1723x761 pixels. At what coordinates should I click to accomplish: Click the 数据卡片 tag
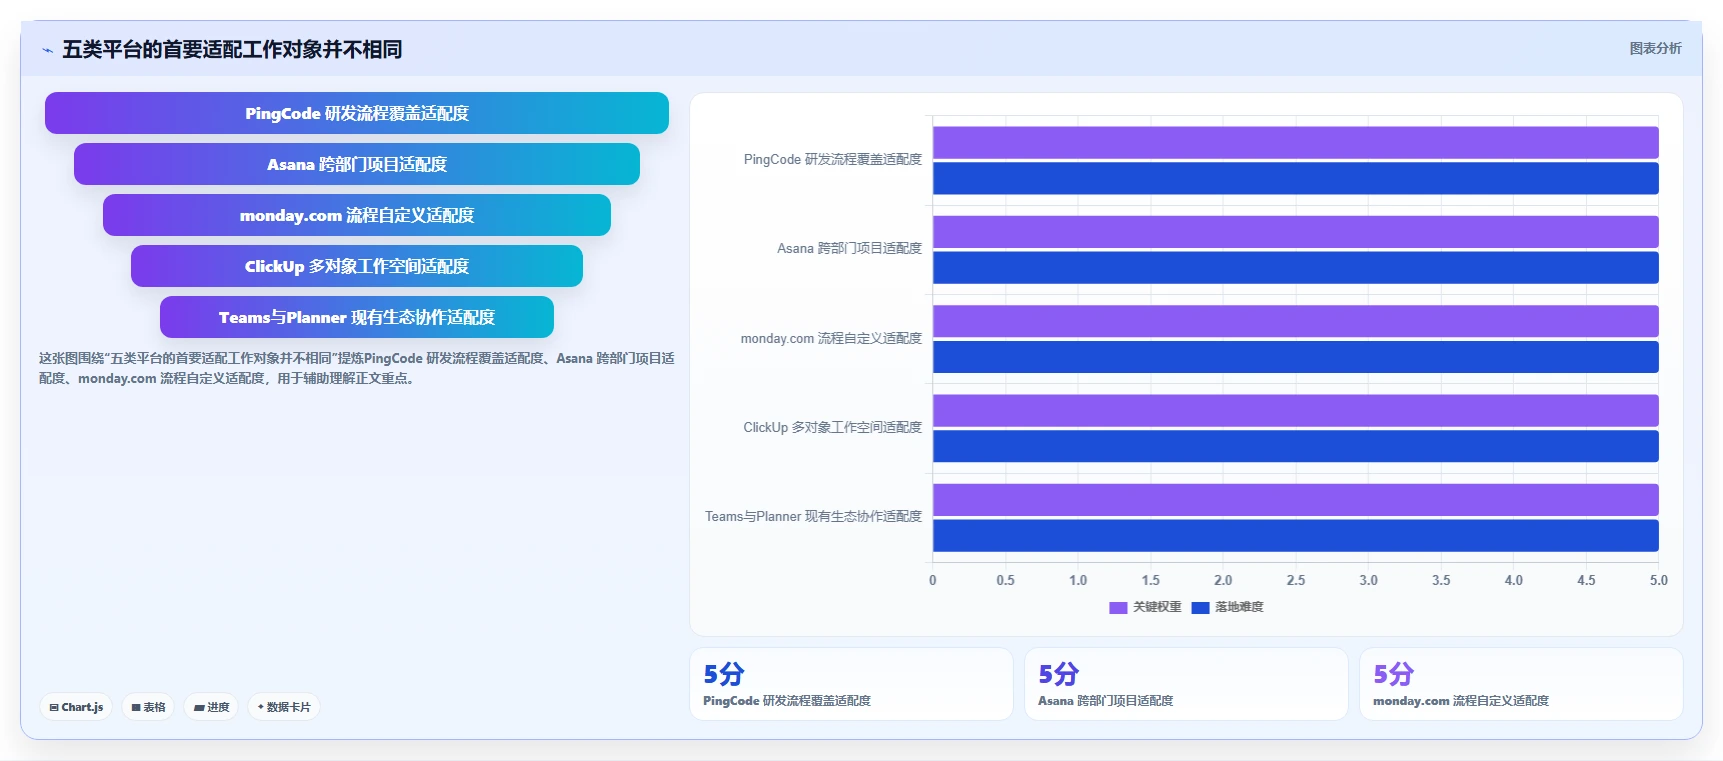pyautogui.click(x=284, y=707)
